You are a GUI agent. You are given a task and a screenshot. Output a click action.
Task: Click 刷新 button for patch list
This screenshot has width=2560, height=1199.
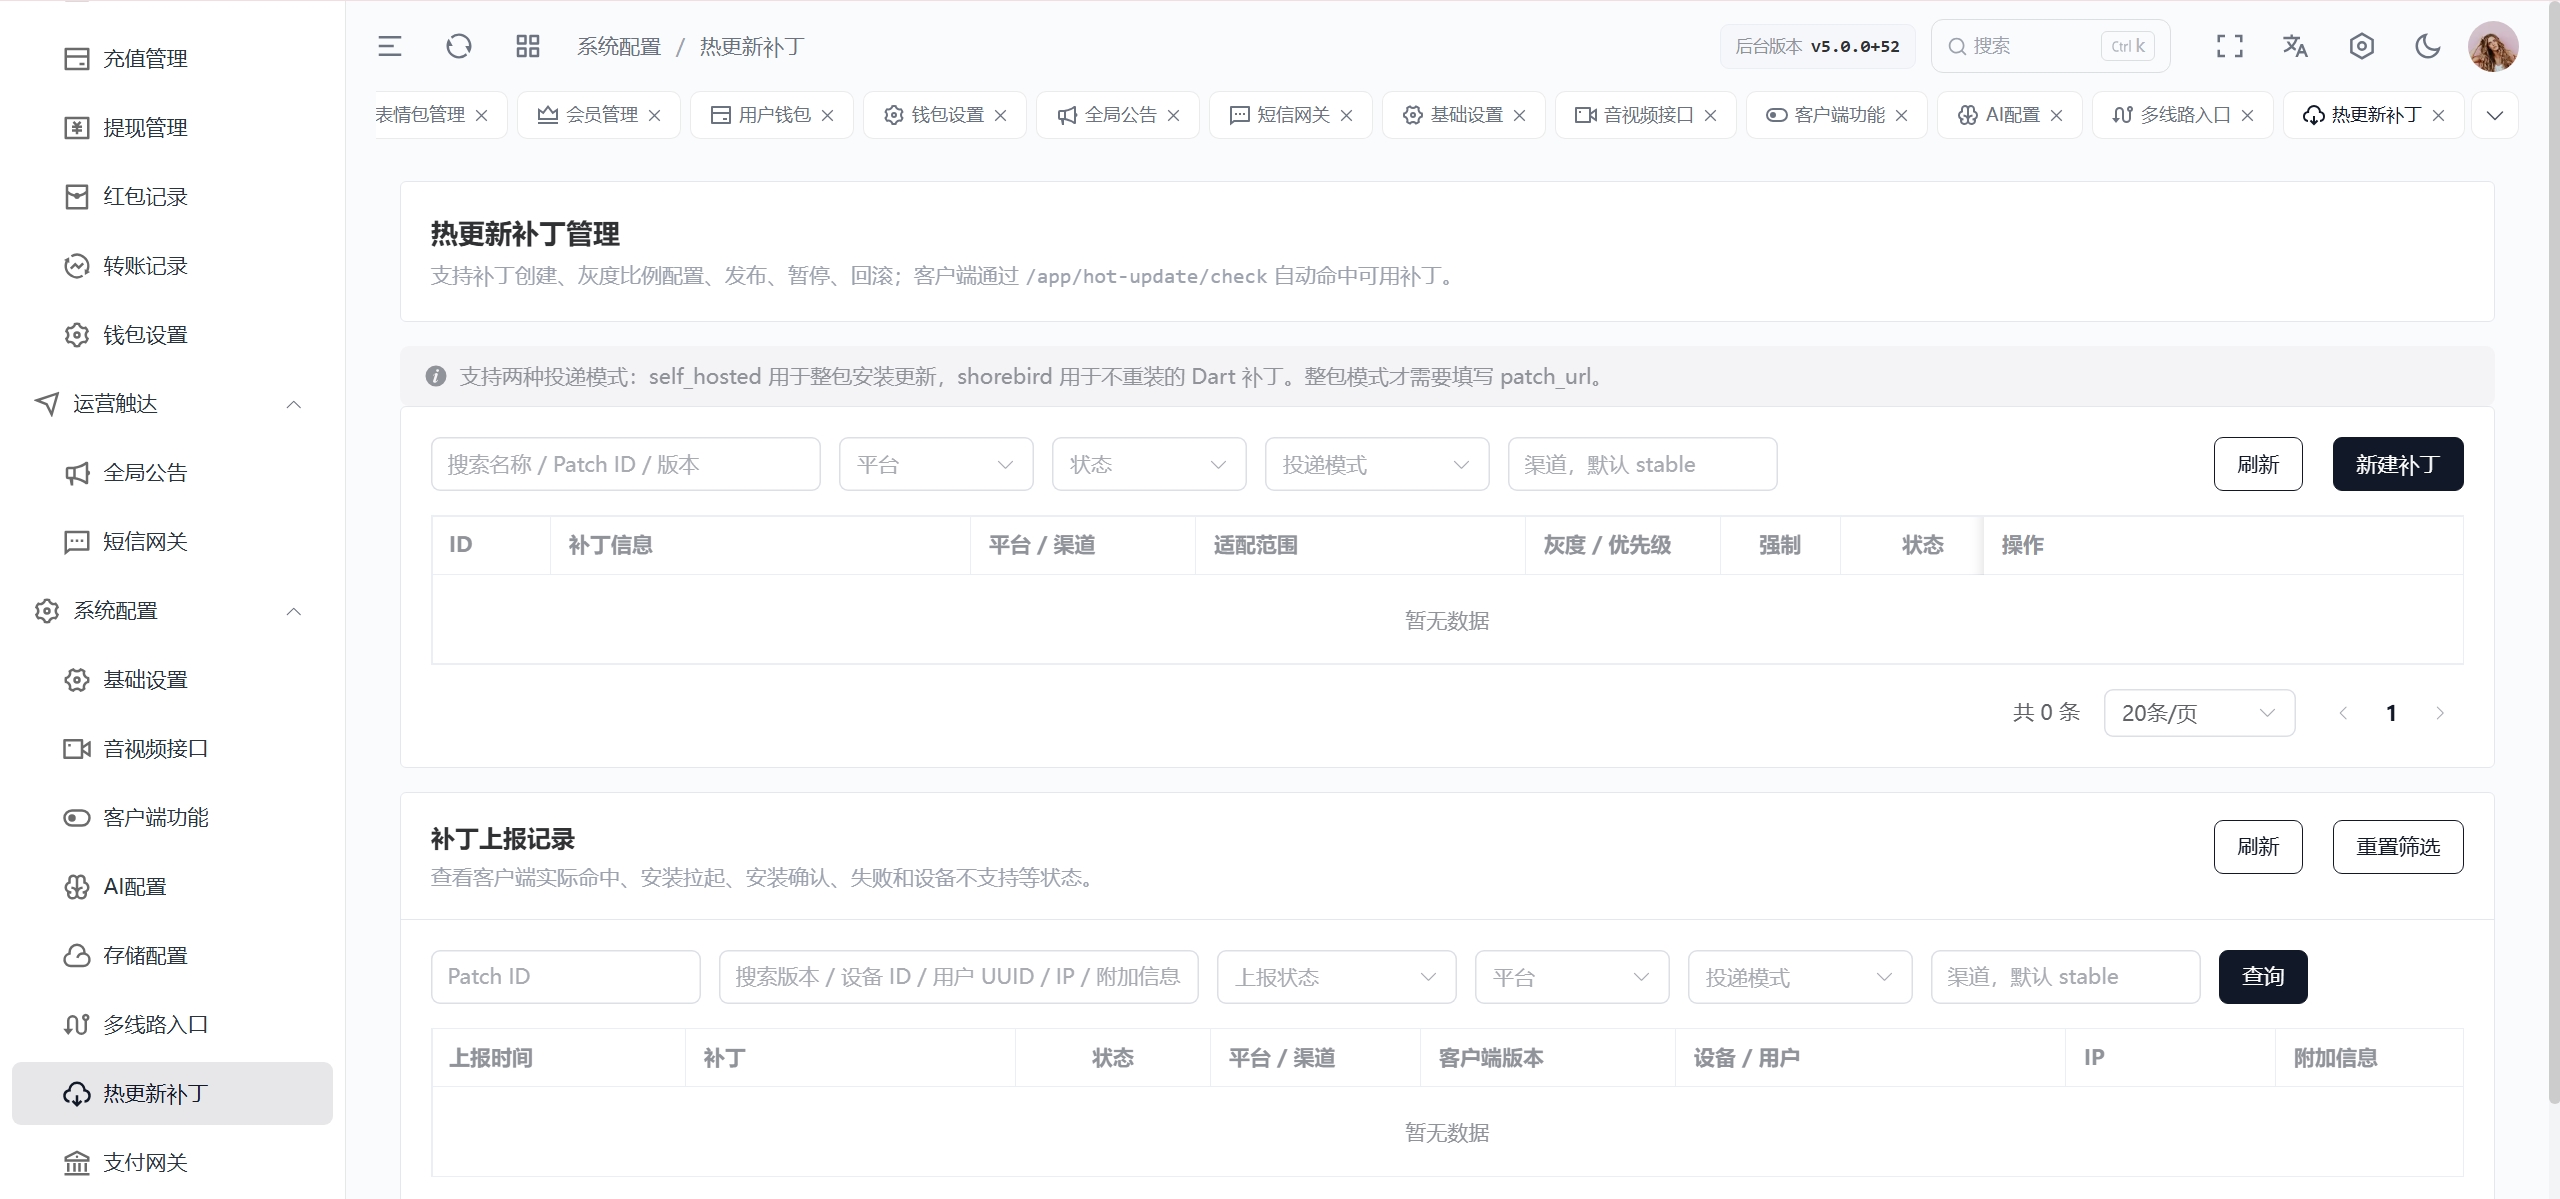pyautogui.click(x=2258, y=464)
